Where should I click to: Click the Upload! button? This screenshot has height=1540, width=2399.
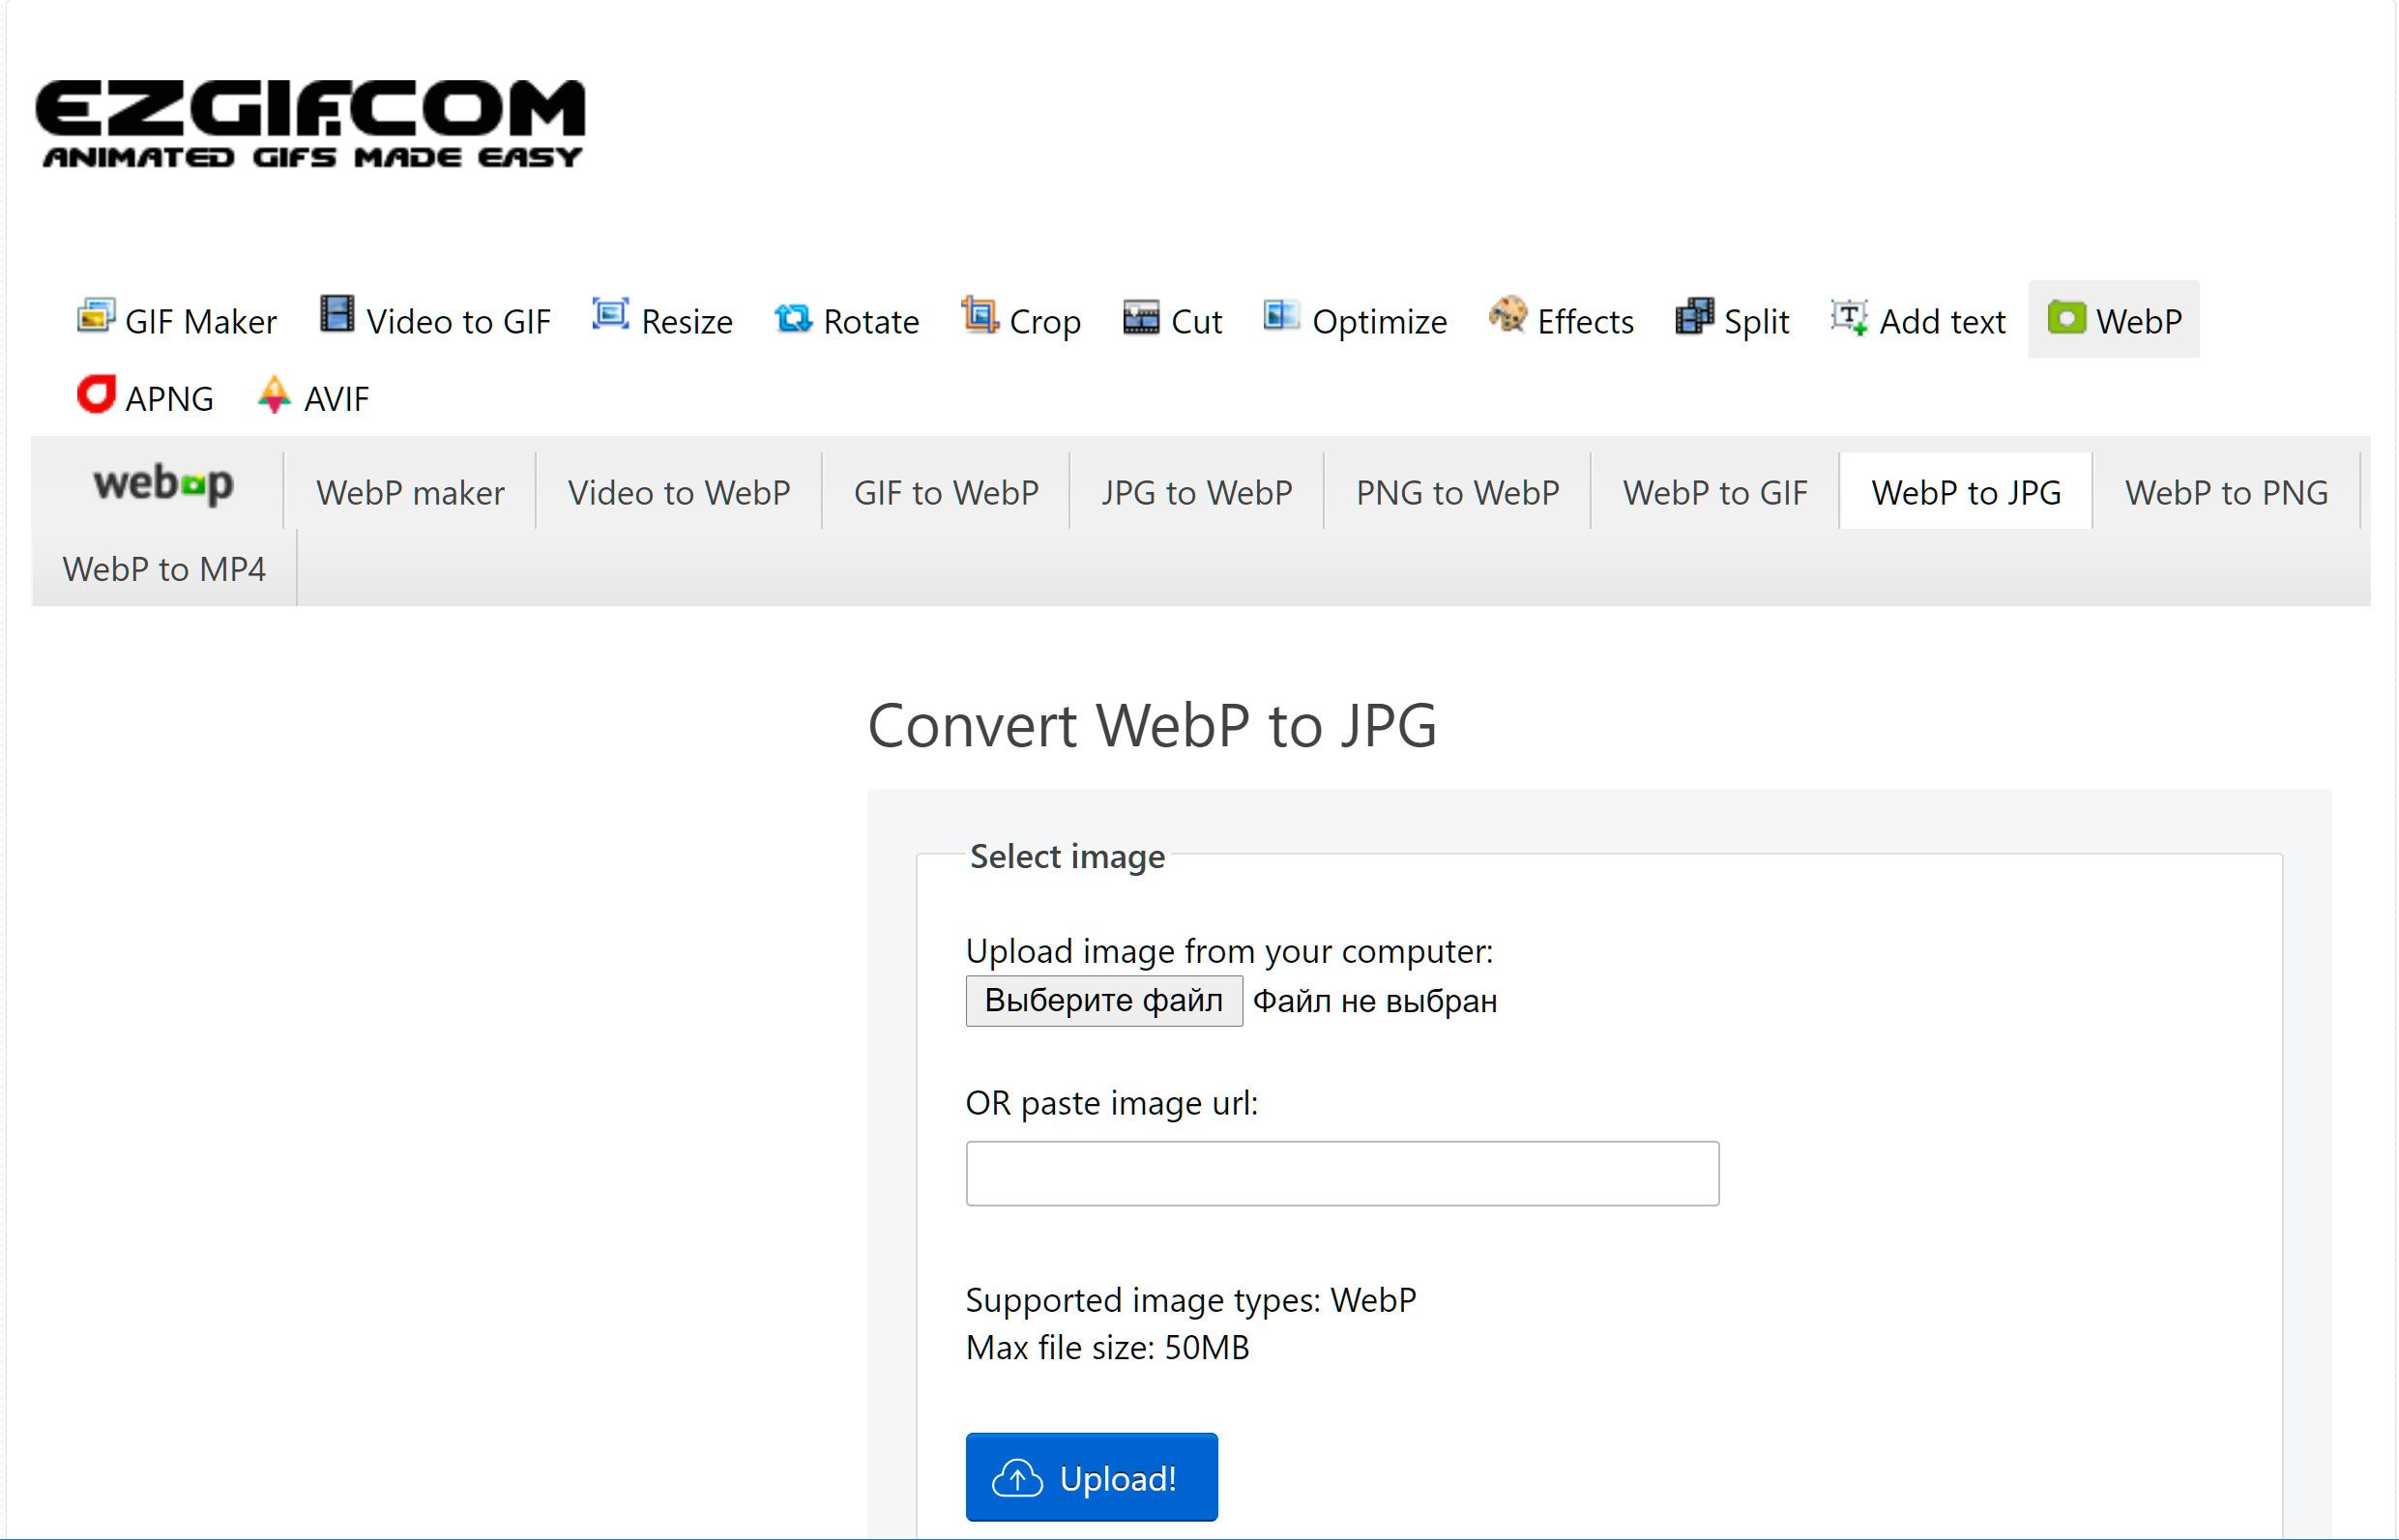tap(1091, 1479)
